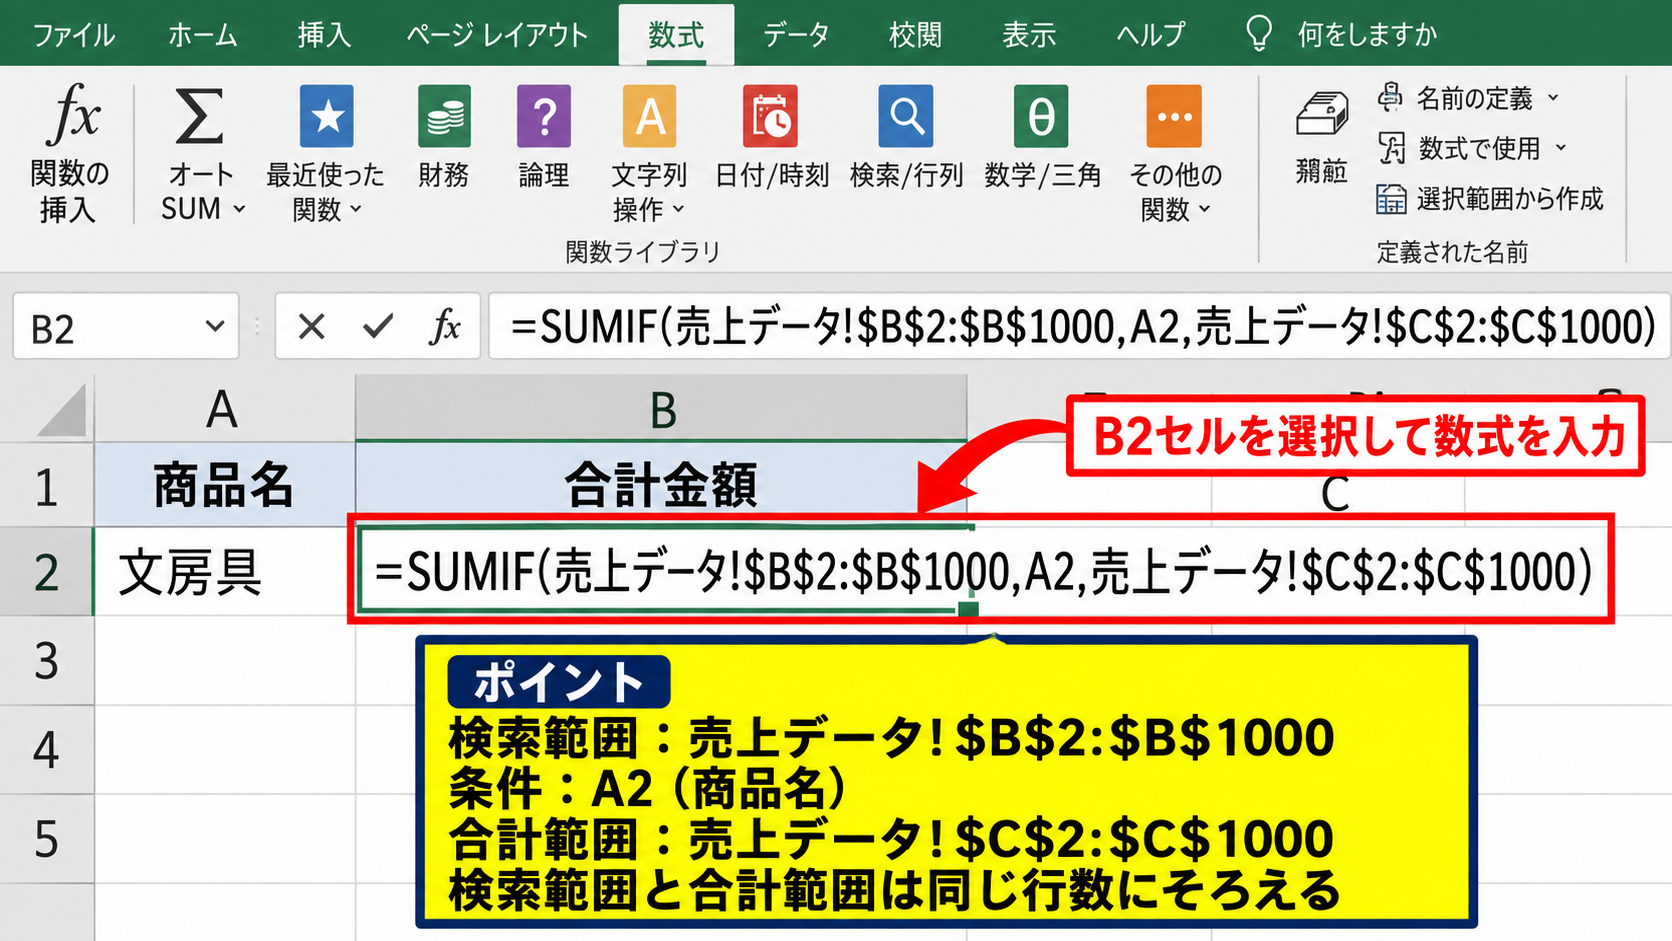The width and height of the screenshot is (1672, 941).
Task: Click the Name Box field B2
Action: click(125, 326)
